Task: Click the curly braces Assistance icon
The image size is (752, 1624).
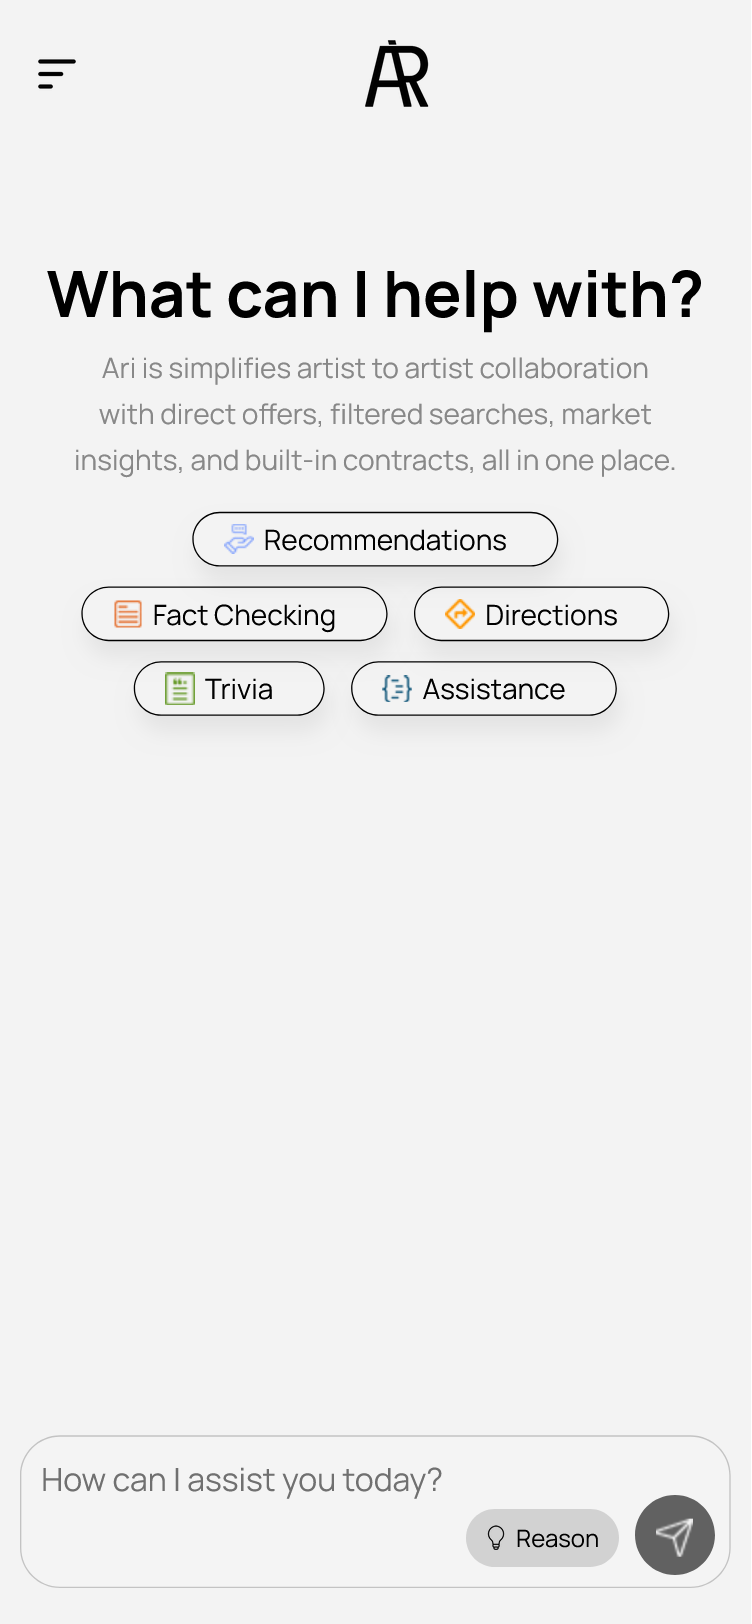Action: 397,688
